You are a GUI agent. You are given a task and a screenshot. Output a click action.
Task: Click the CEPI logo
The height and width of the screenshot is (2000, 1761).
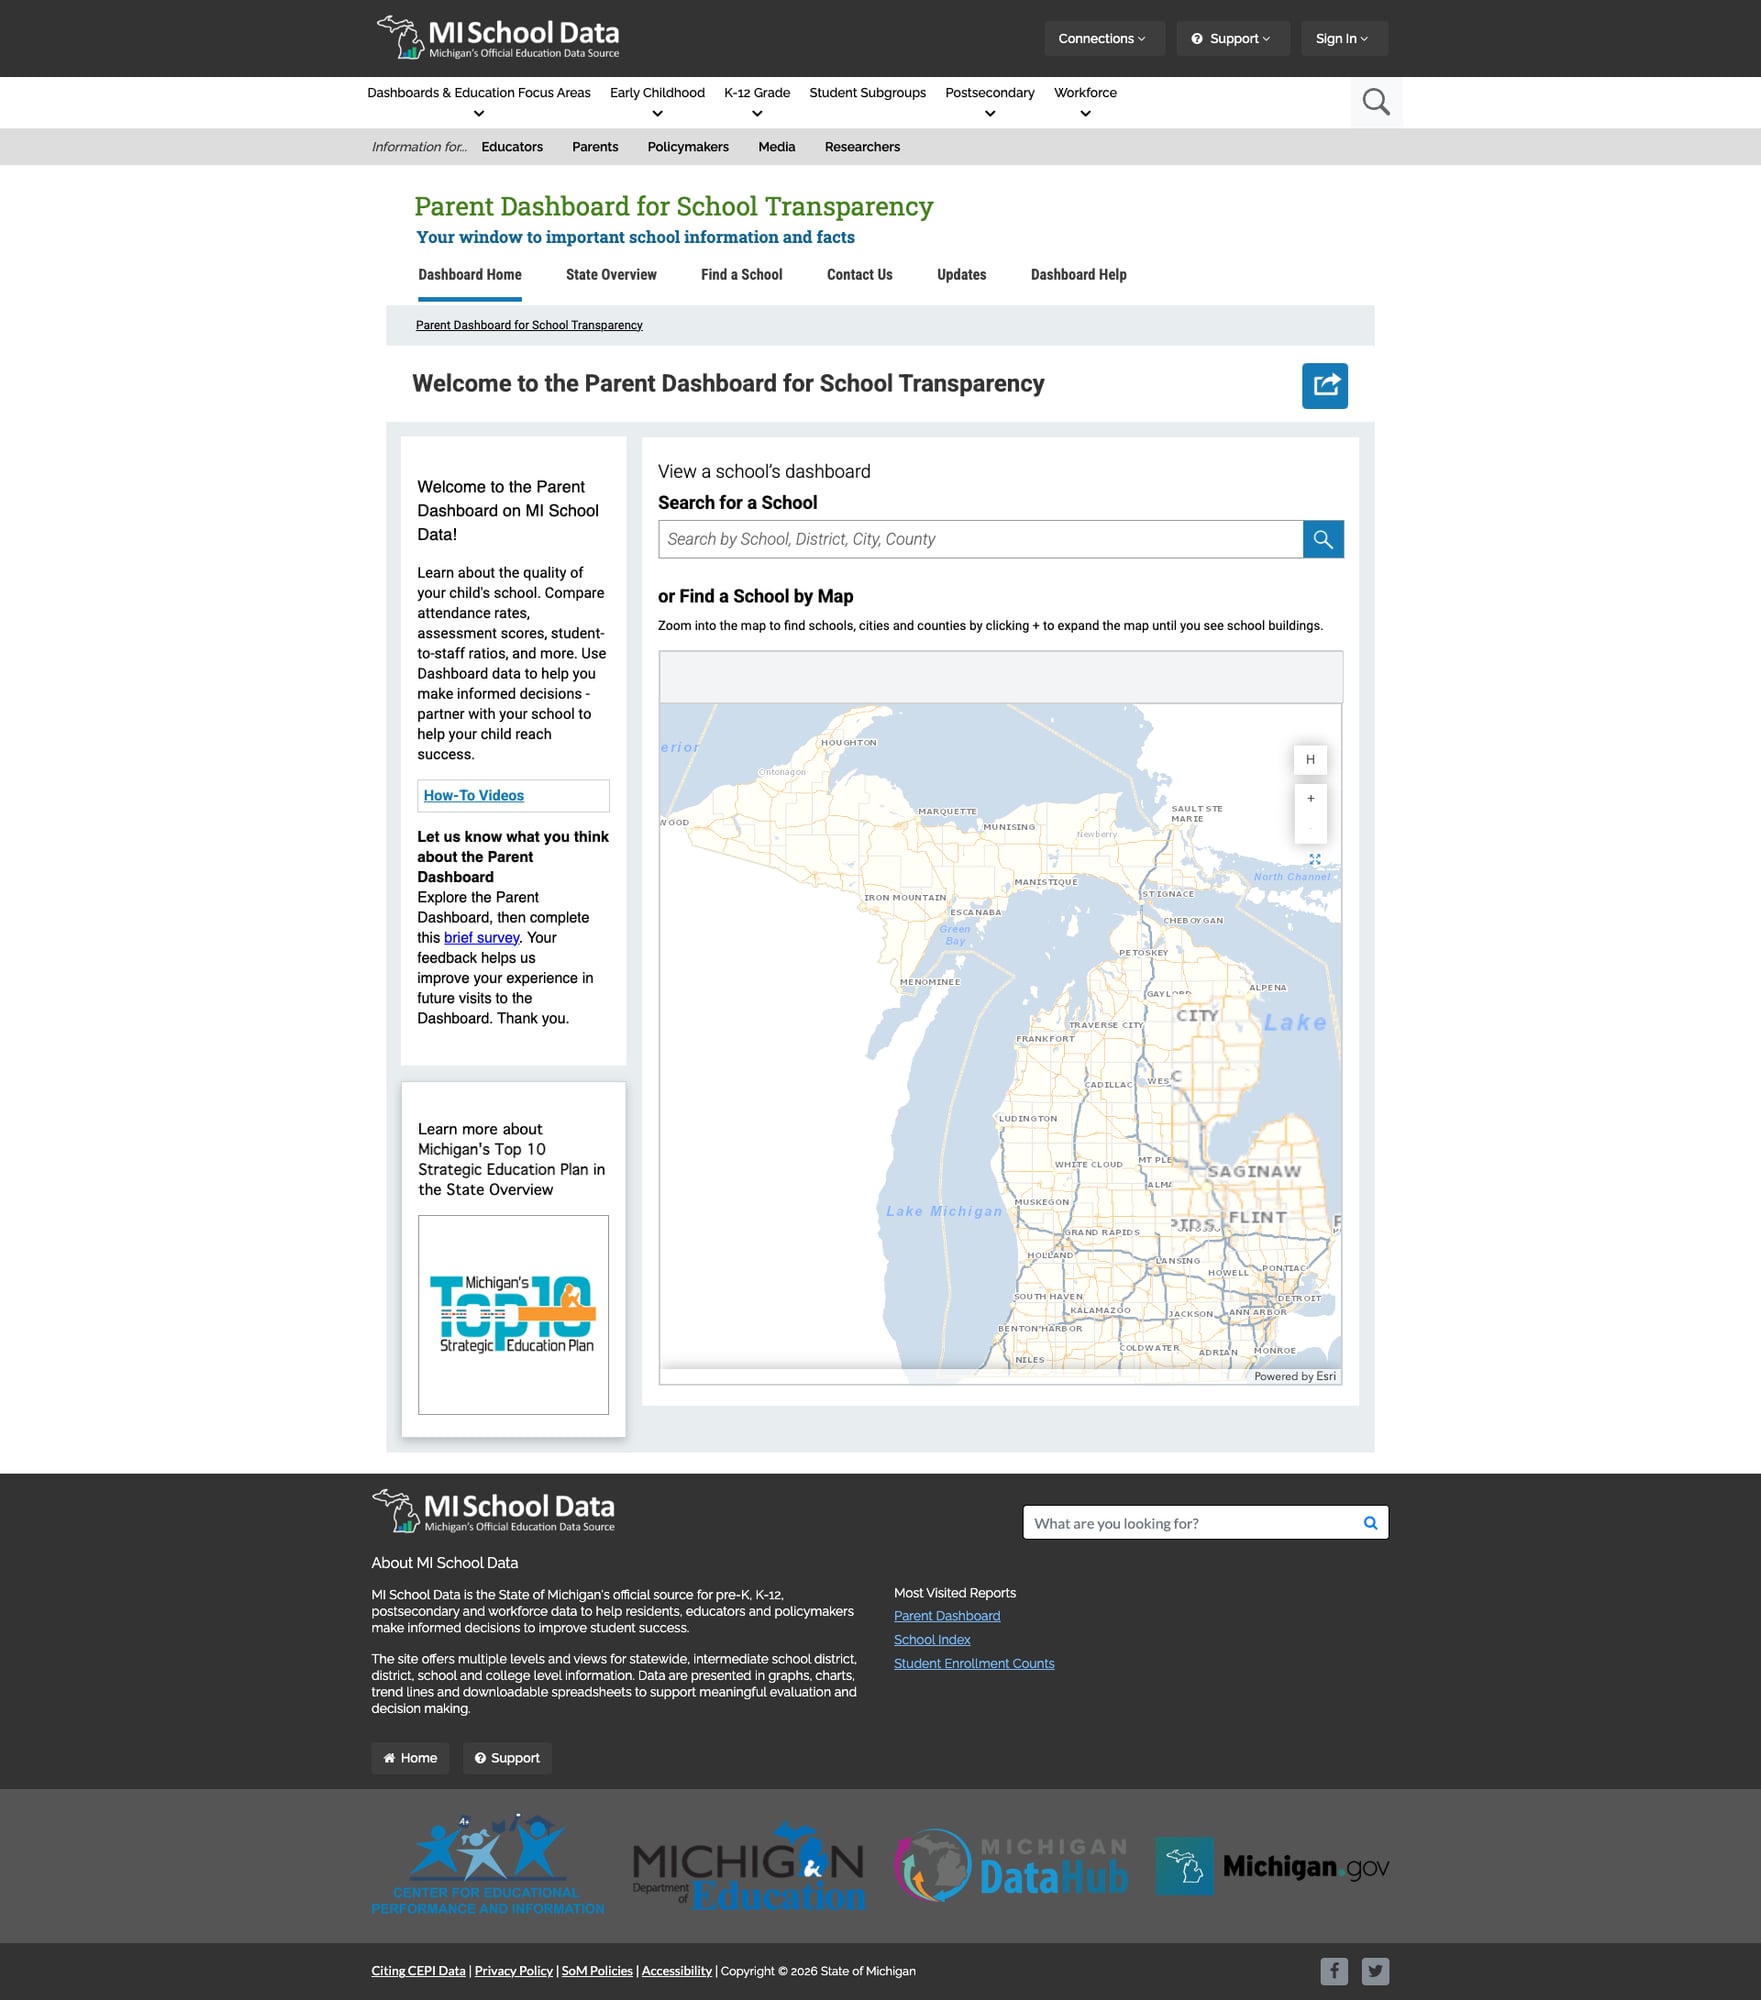488,1864
